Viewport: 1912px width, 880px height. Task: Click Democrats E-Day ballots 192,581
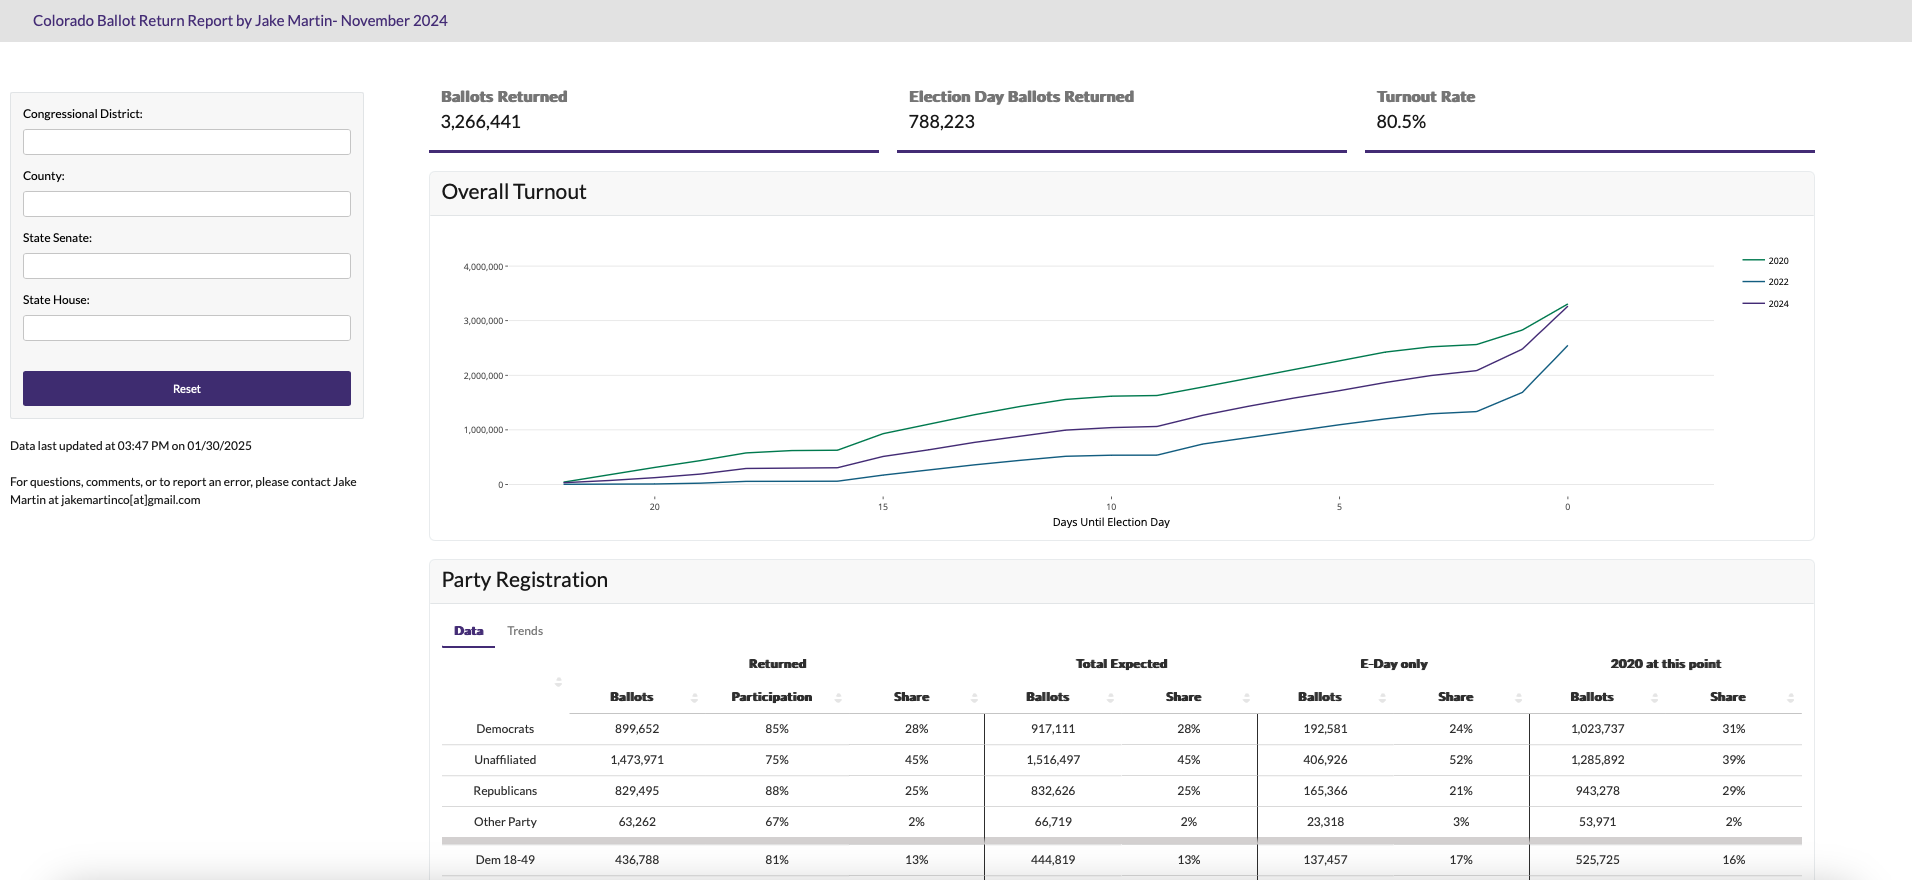(x=1325, y=729)
